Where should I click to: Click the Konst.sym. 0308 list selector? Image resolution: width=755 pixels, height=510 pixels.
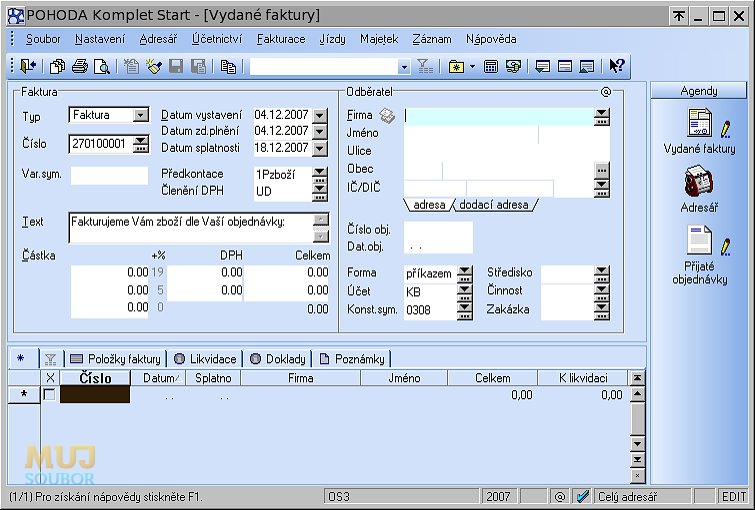click(x=465, y=310)
